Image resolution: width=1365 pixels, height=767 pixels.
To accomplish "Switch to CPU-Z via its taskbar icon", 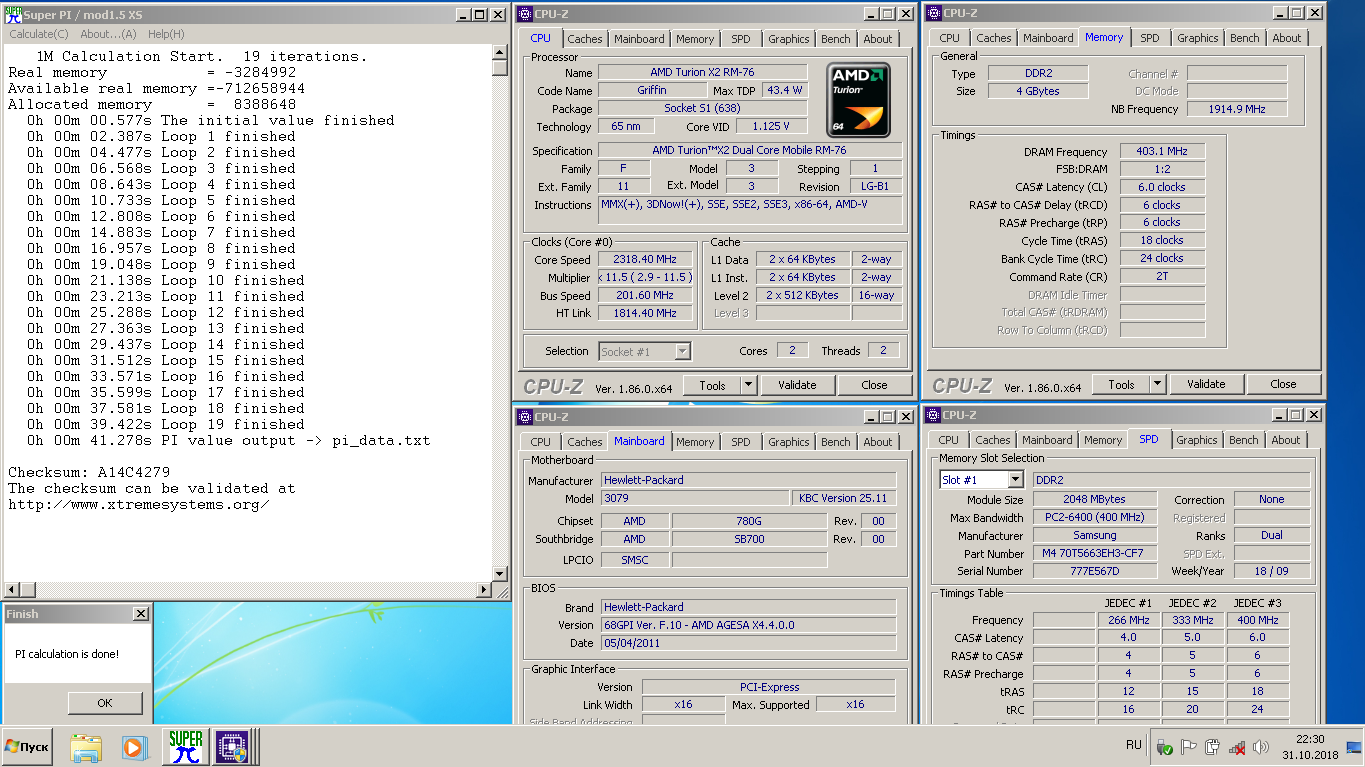I will point(231,746).
